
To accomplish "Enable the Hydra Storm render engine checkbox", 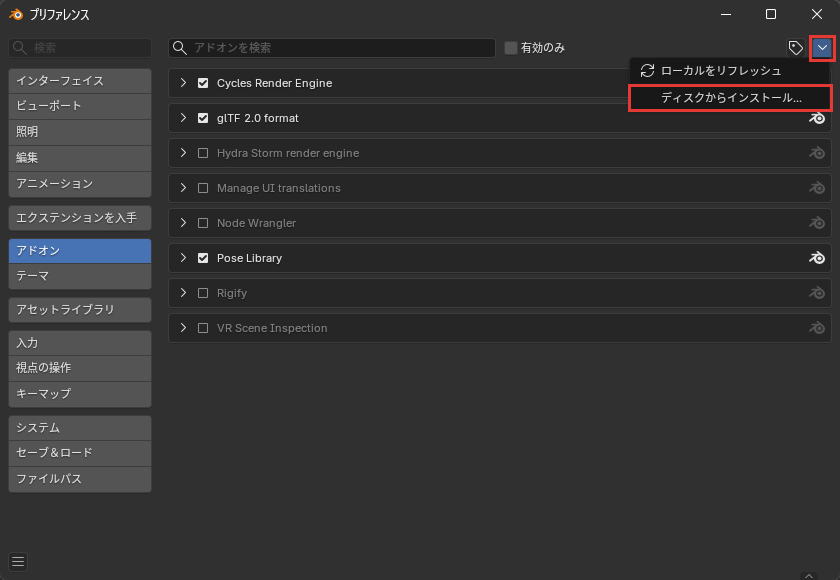I will pyautogui.click(x=203, y=153).
